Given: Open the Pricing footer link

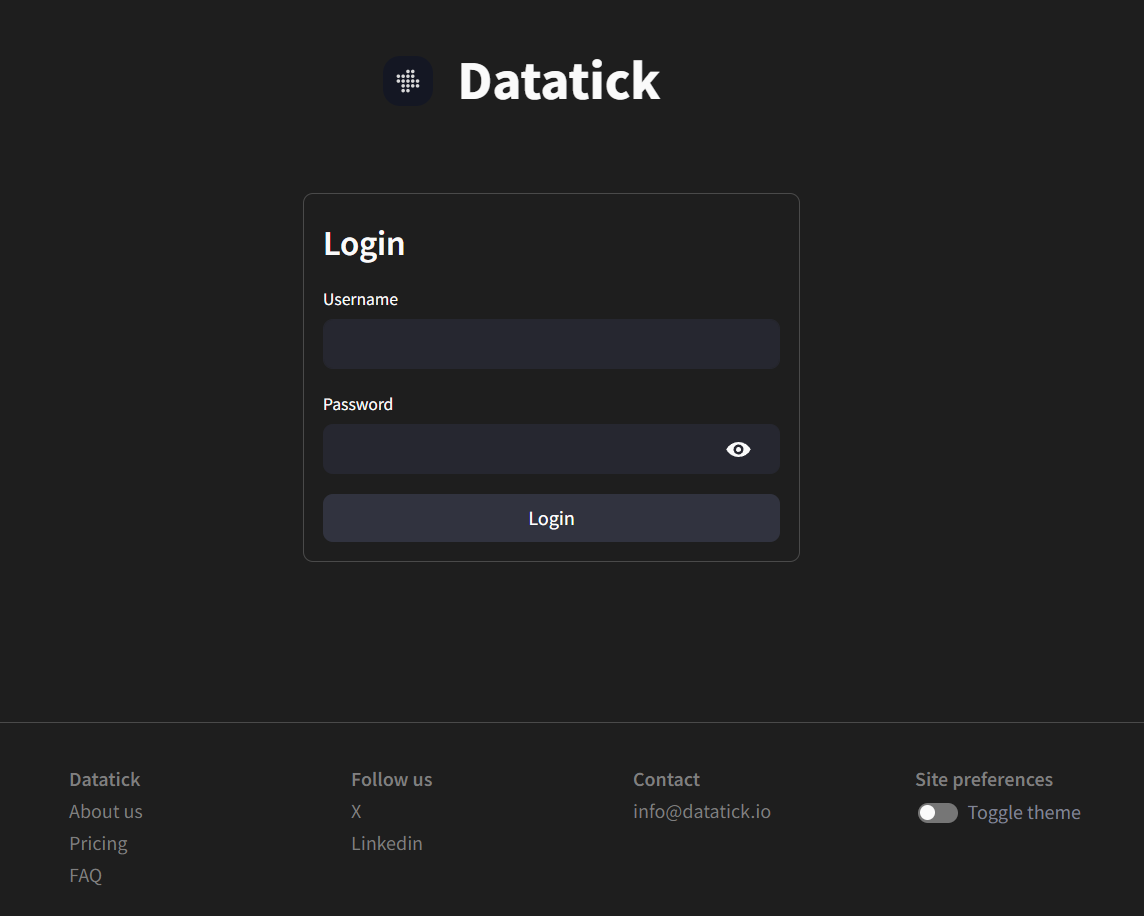Looking at the screenshot, I should tap(98, 844).
